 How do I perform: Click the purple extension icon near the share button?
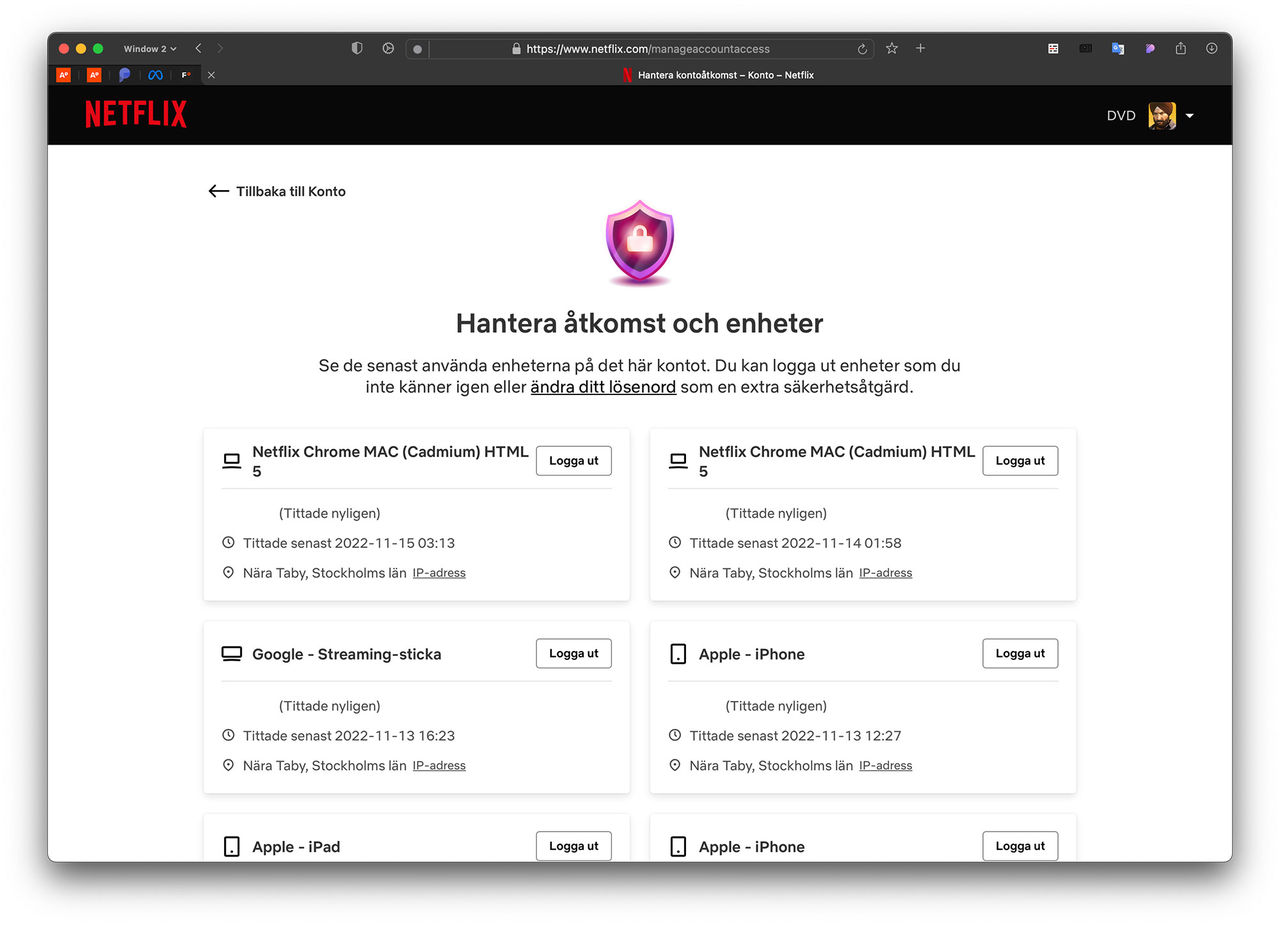click(x=1150, y=48)
